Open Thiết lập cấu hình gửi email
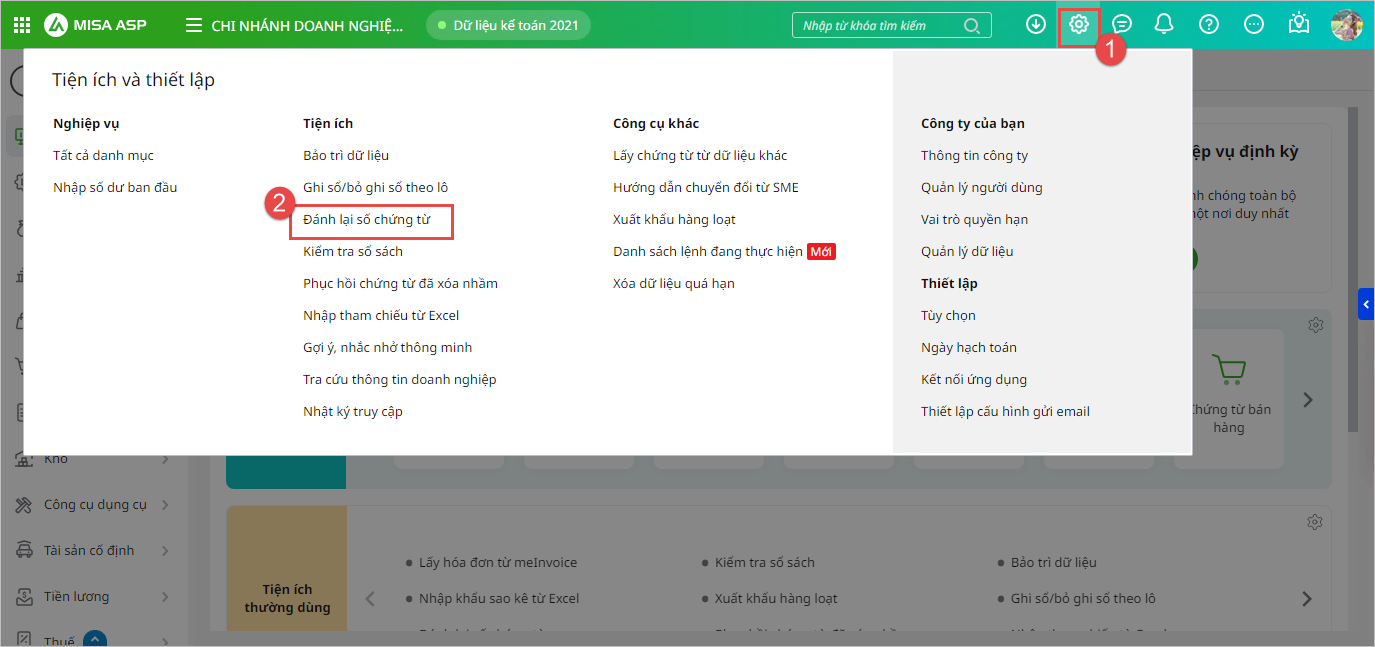The width and height of the screenshot is (1375, 647). [1005, 412]
